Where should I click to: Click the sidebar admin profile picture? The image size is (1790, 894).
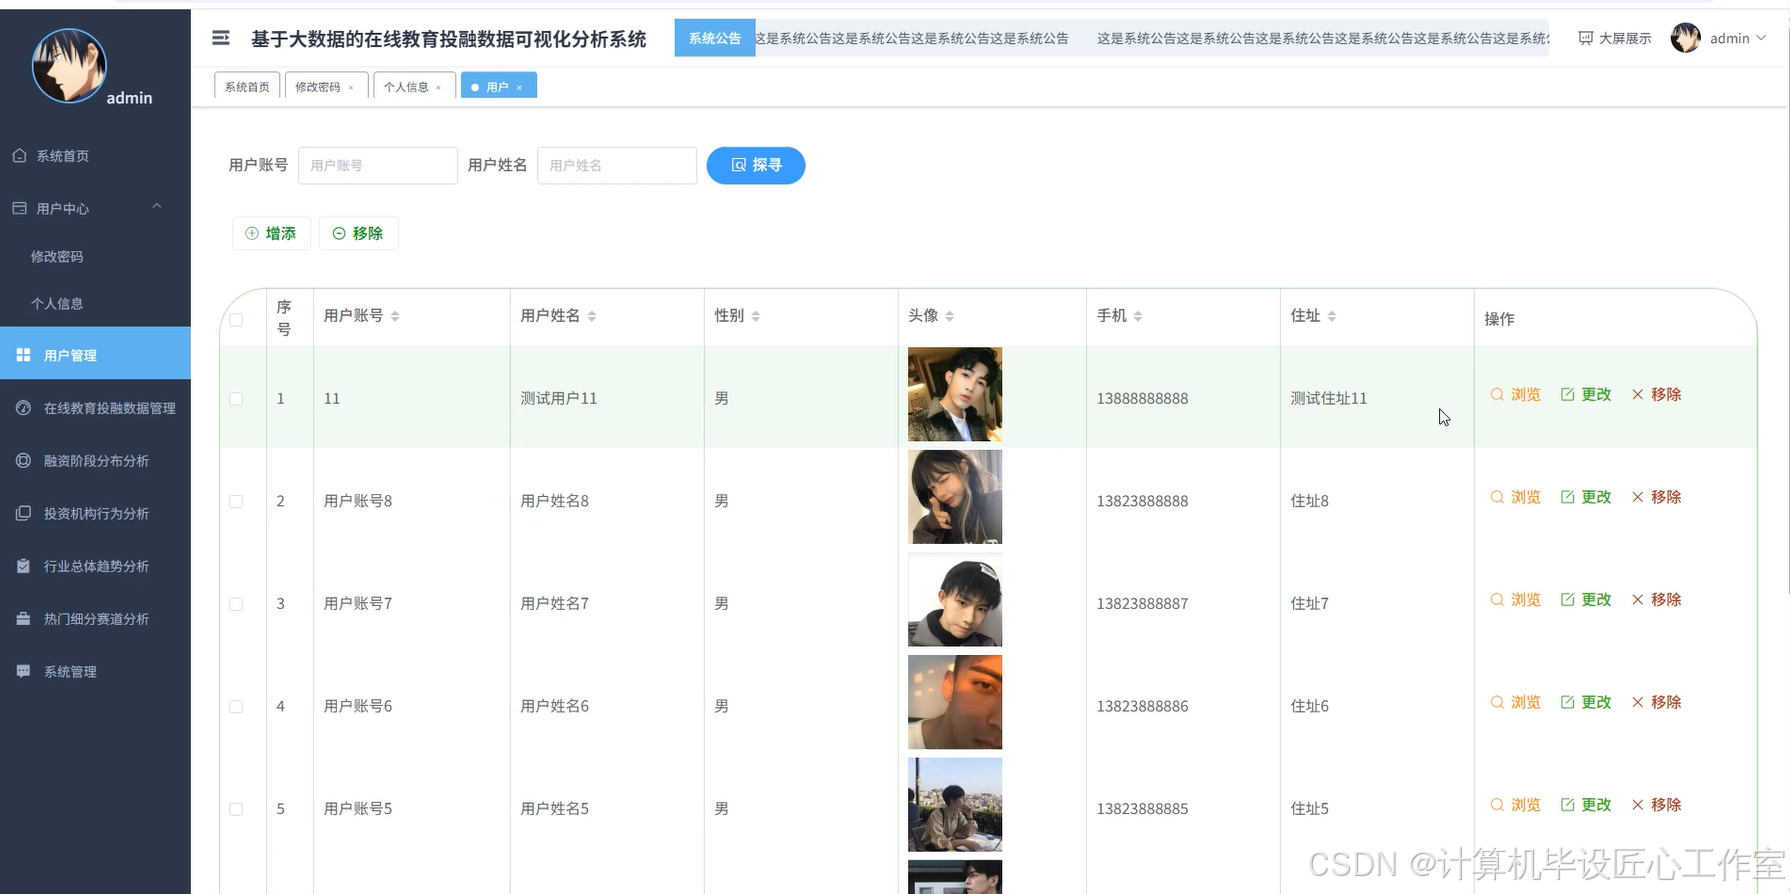(x=69, y=66)
